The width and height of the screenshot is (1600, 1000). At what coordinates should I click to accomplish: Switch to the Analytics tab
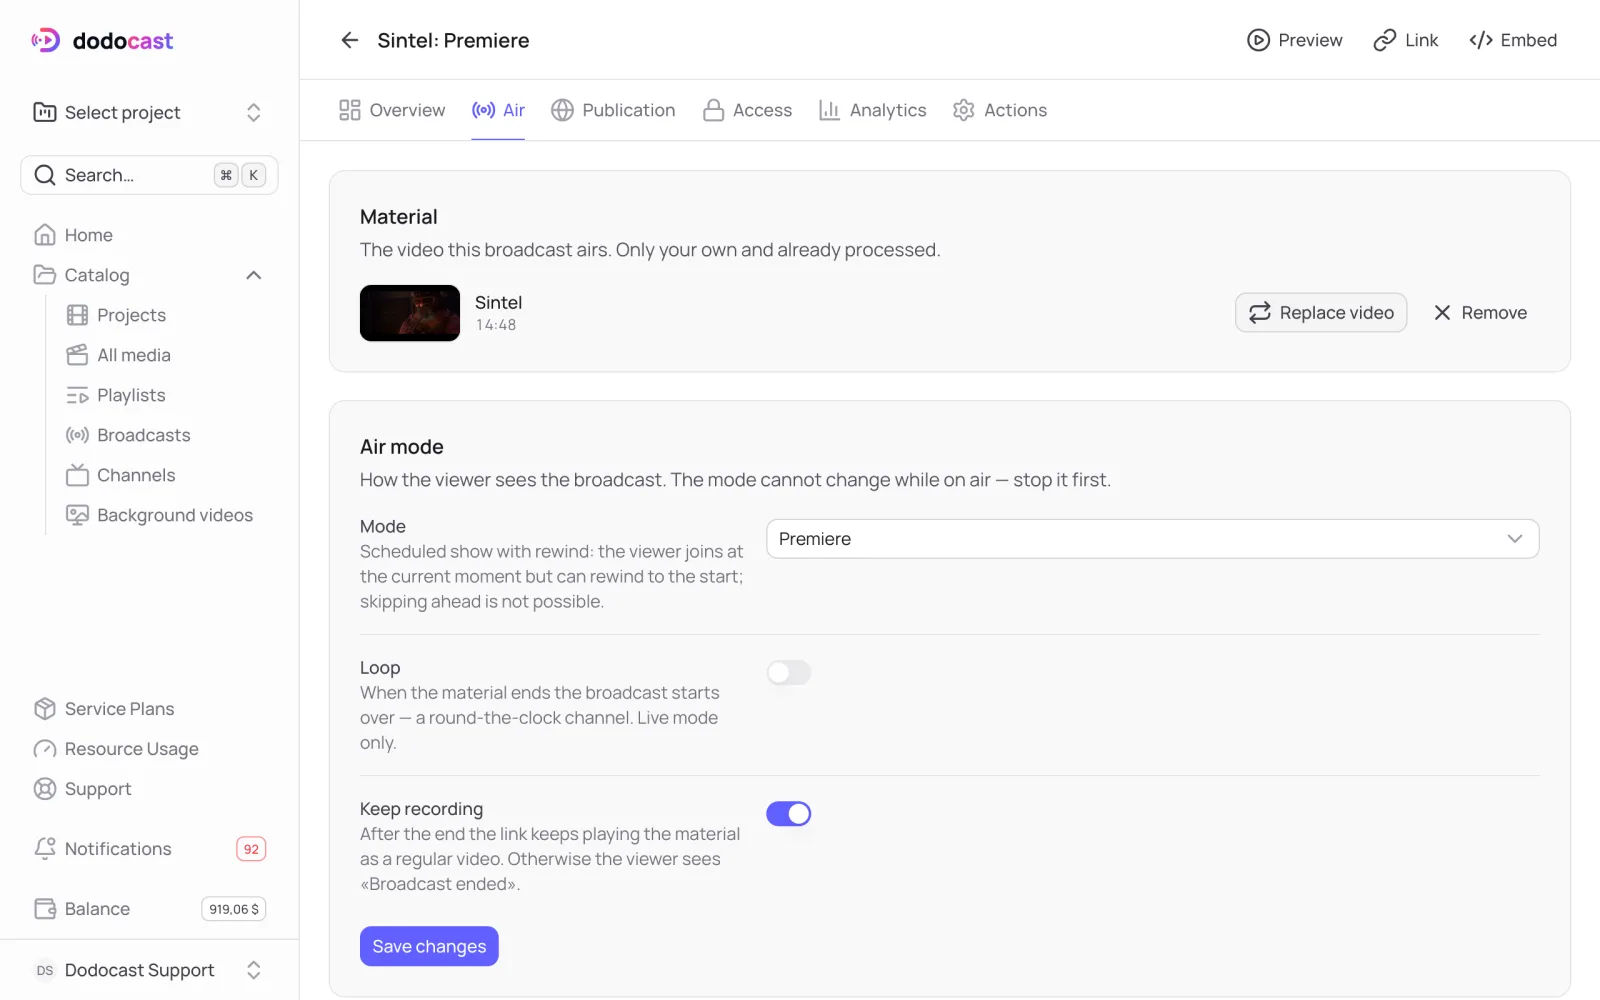873,110
